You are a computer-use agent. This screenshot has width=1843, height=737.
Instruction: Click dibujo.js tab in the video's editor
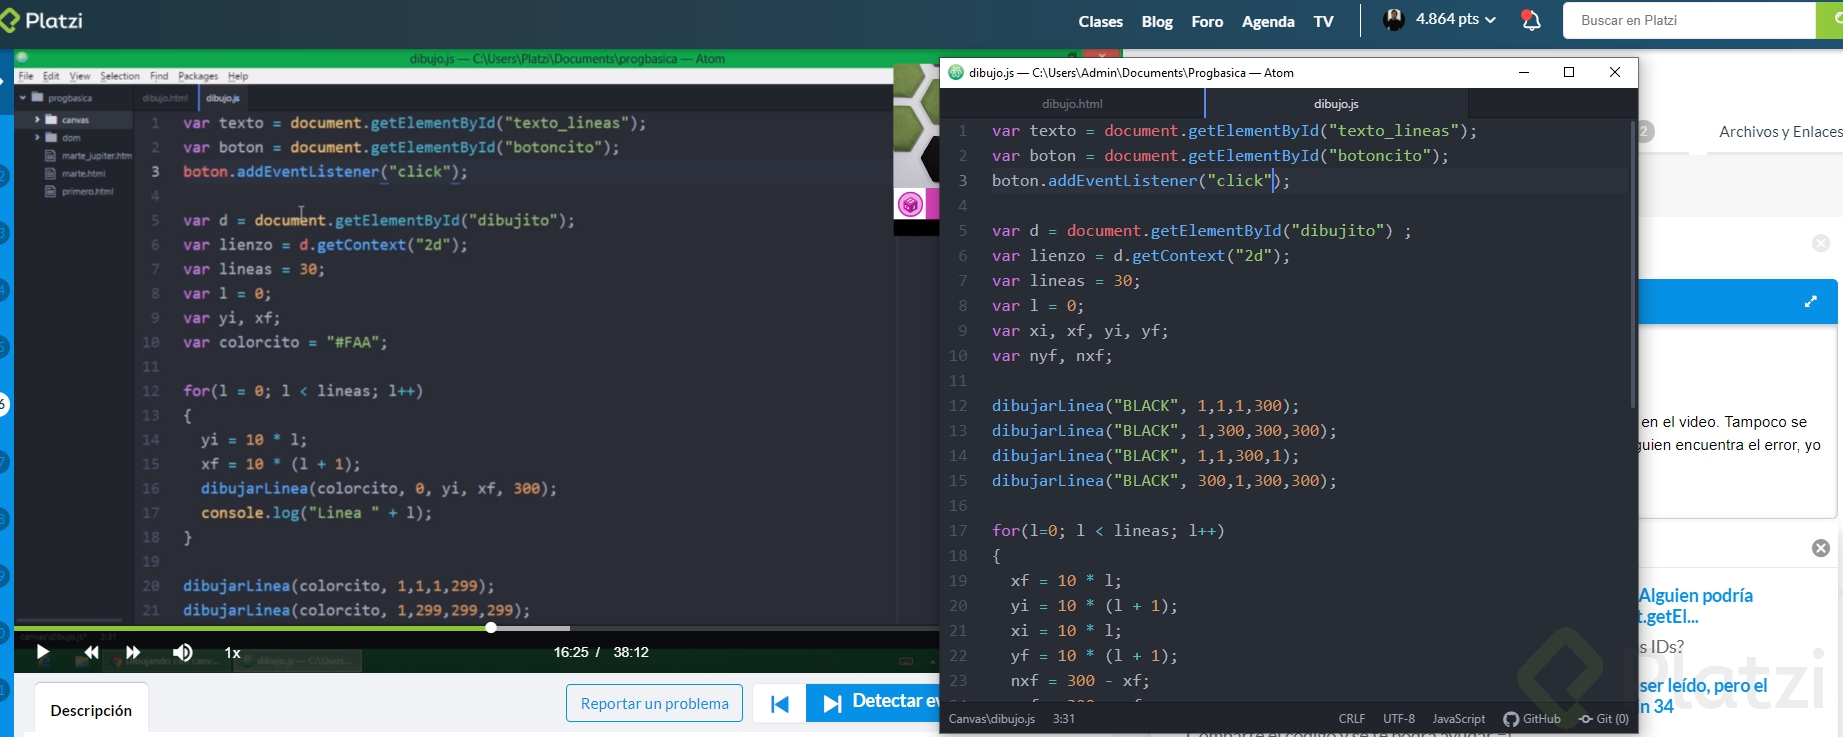223,98
